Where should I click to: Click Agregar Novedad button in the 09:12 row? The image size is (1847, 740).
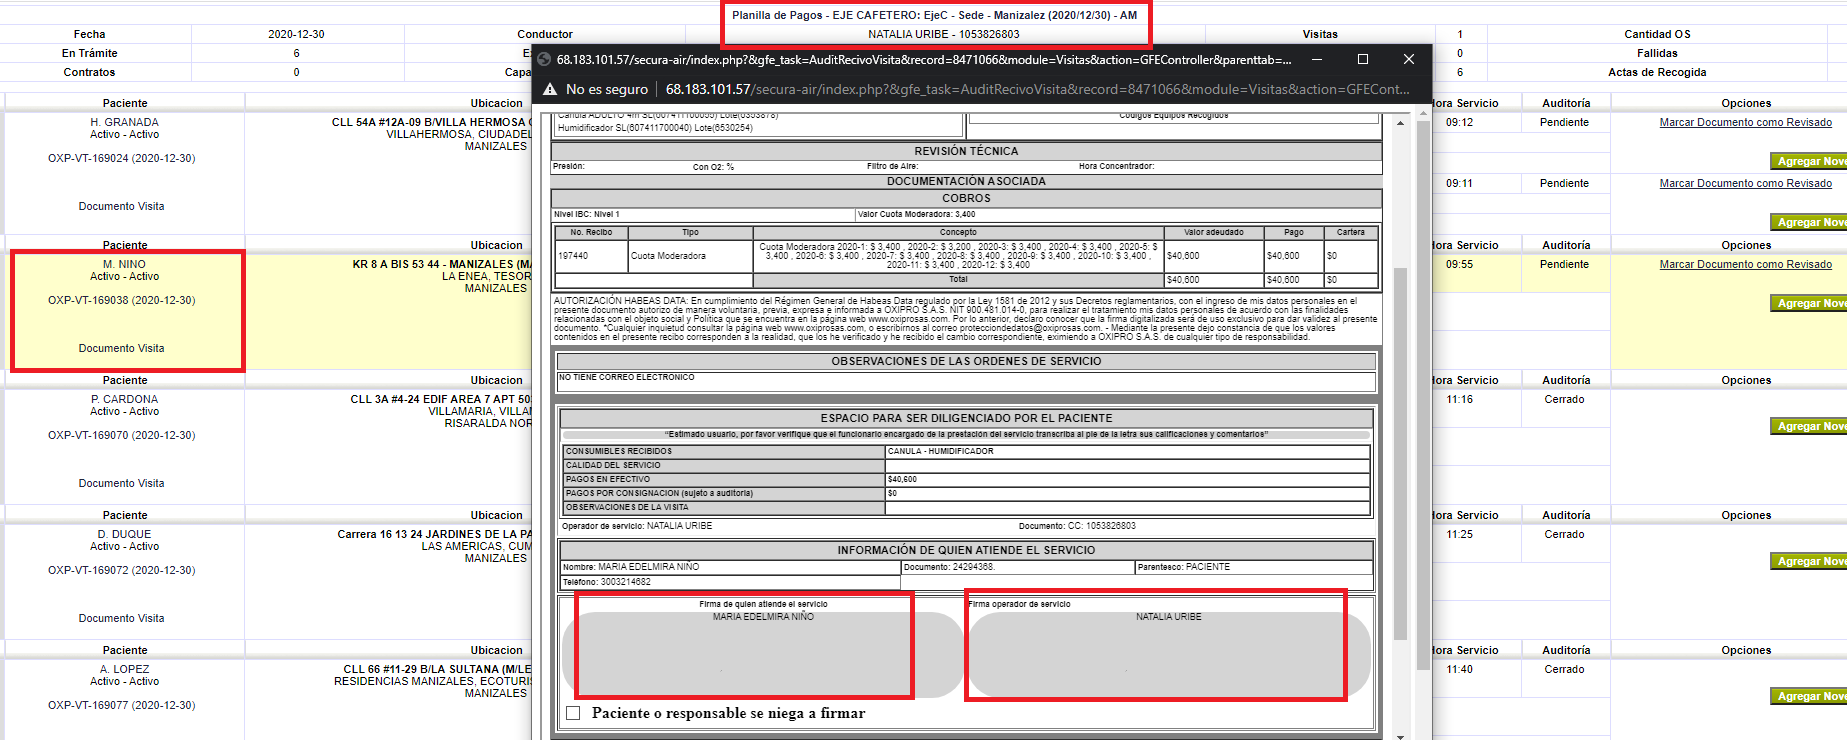click(x=1808, y=161)
